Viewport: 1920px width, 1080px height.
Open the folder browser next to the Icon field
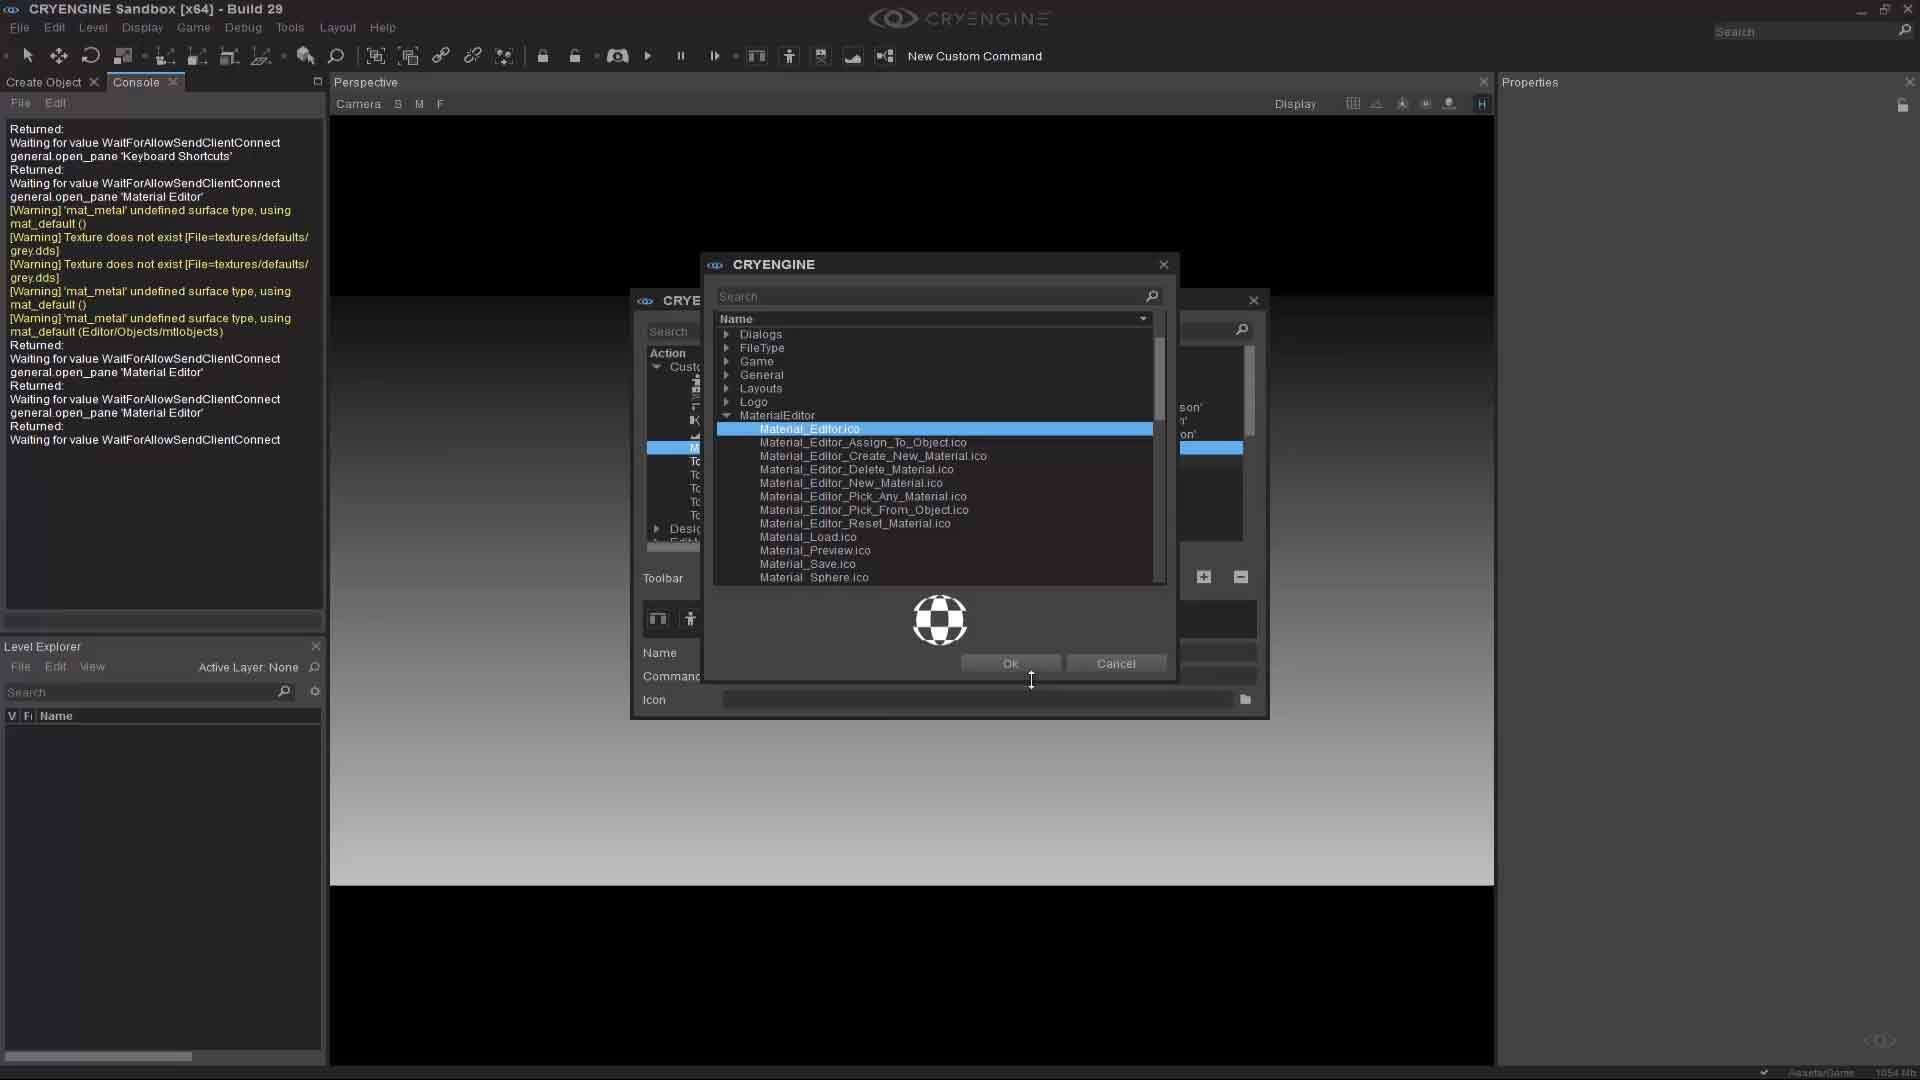coord(1245,700)
